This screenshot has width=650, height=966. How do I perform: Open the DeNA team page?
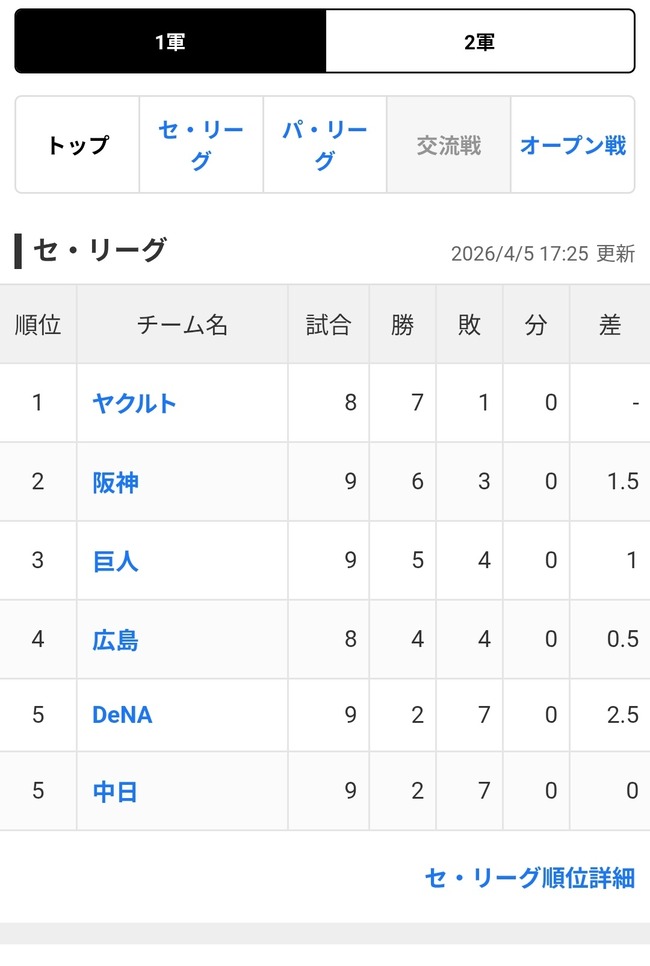click(121, 715)
